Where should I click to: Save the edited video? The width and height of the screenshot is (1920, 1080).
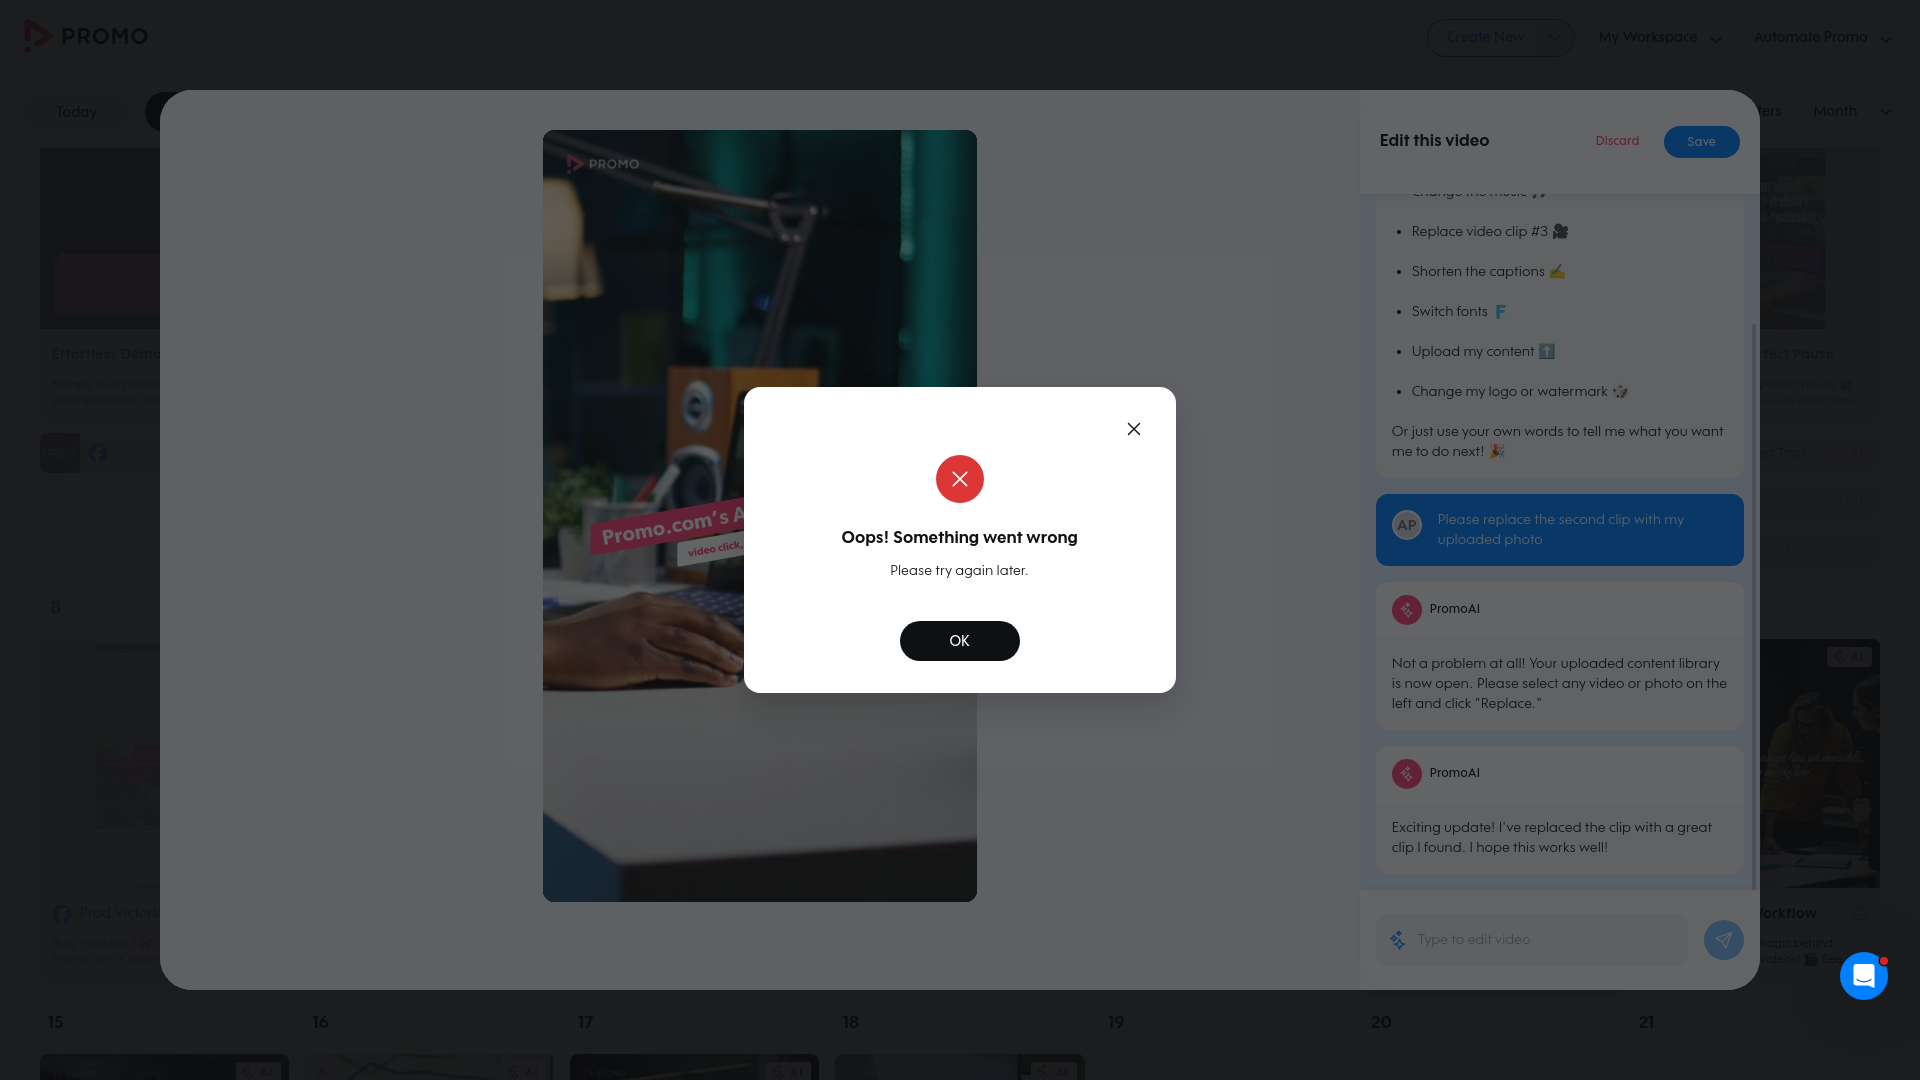1701,142
